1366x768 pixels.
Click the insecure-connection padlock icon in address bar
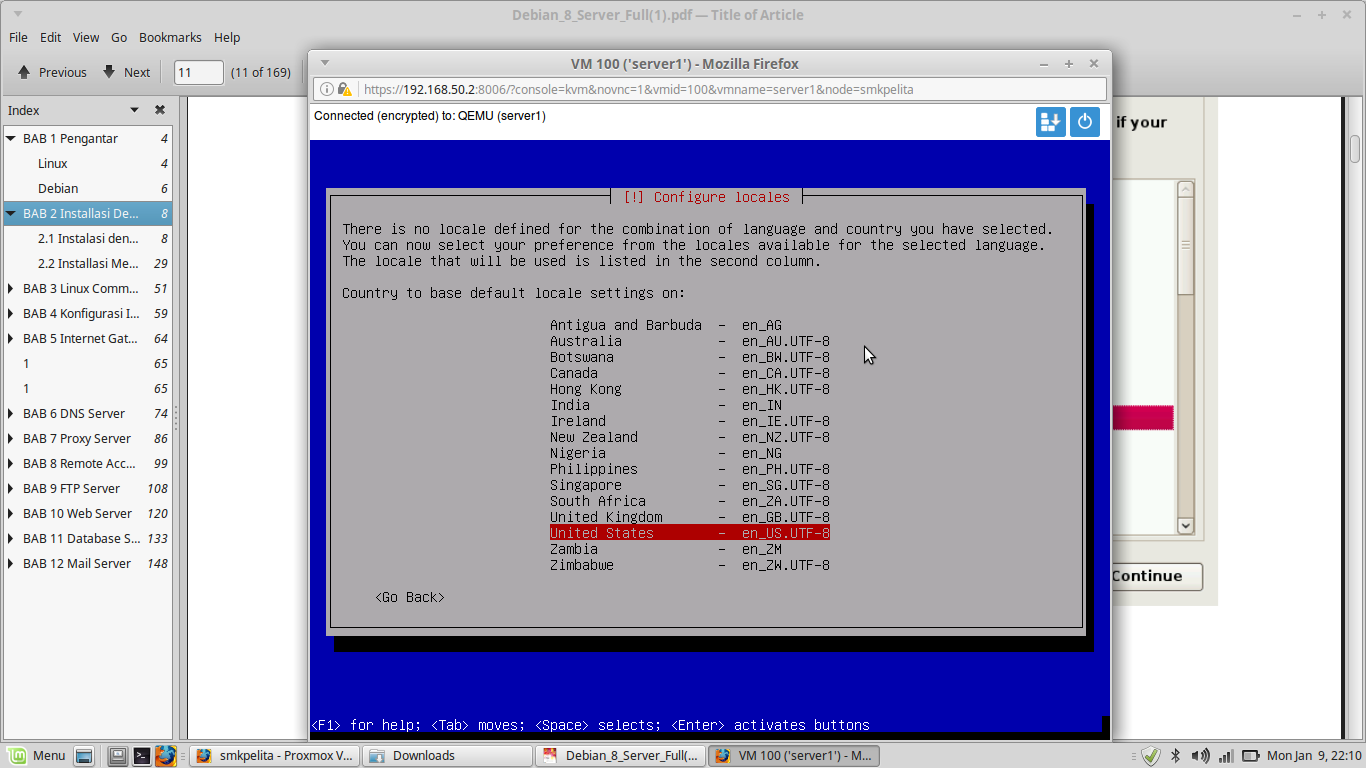344,89
